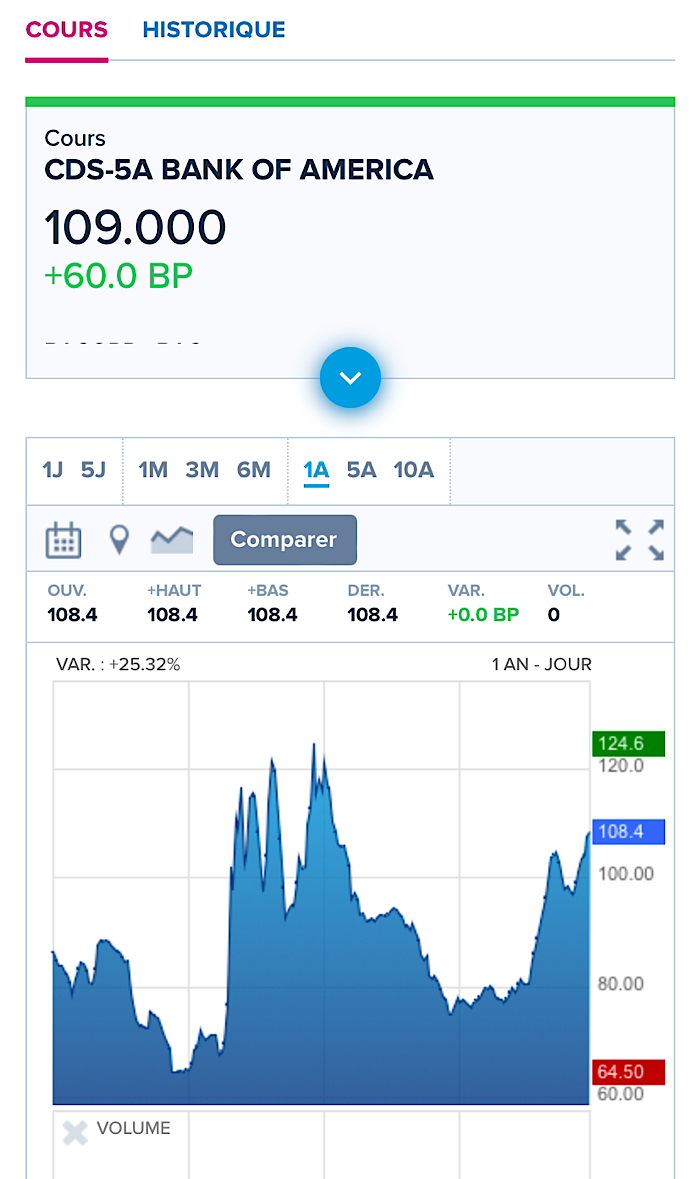Select the 1J time range
Viewport: 700px width, 1179px height.
pyautogui.click(x=53, y=470)
